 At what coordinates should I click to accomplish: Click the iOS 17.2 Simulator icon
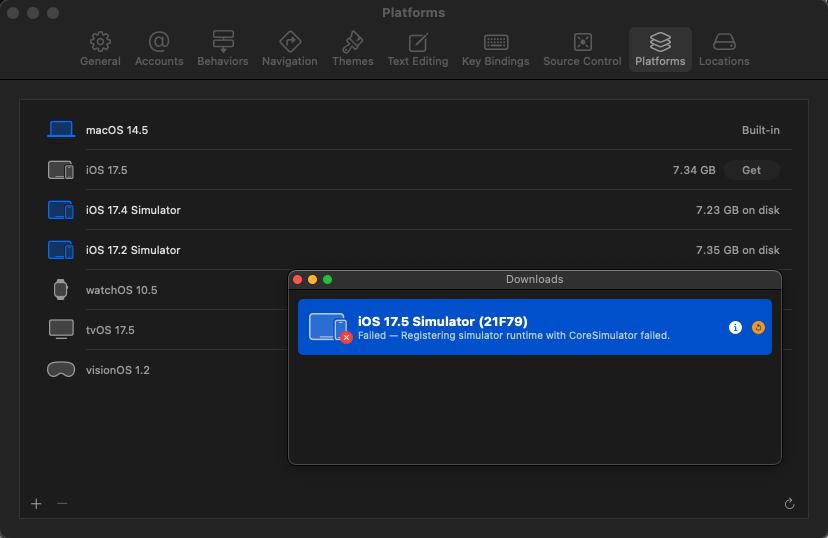click(61, 250)
